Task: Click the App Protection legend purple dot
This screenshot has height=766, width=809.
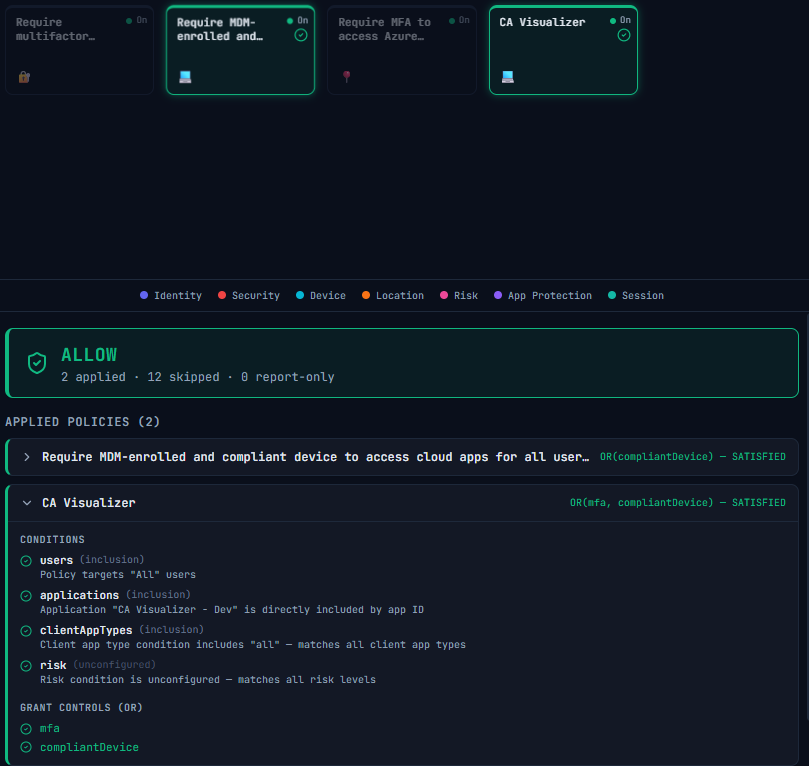Action: coord(498,295)
